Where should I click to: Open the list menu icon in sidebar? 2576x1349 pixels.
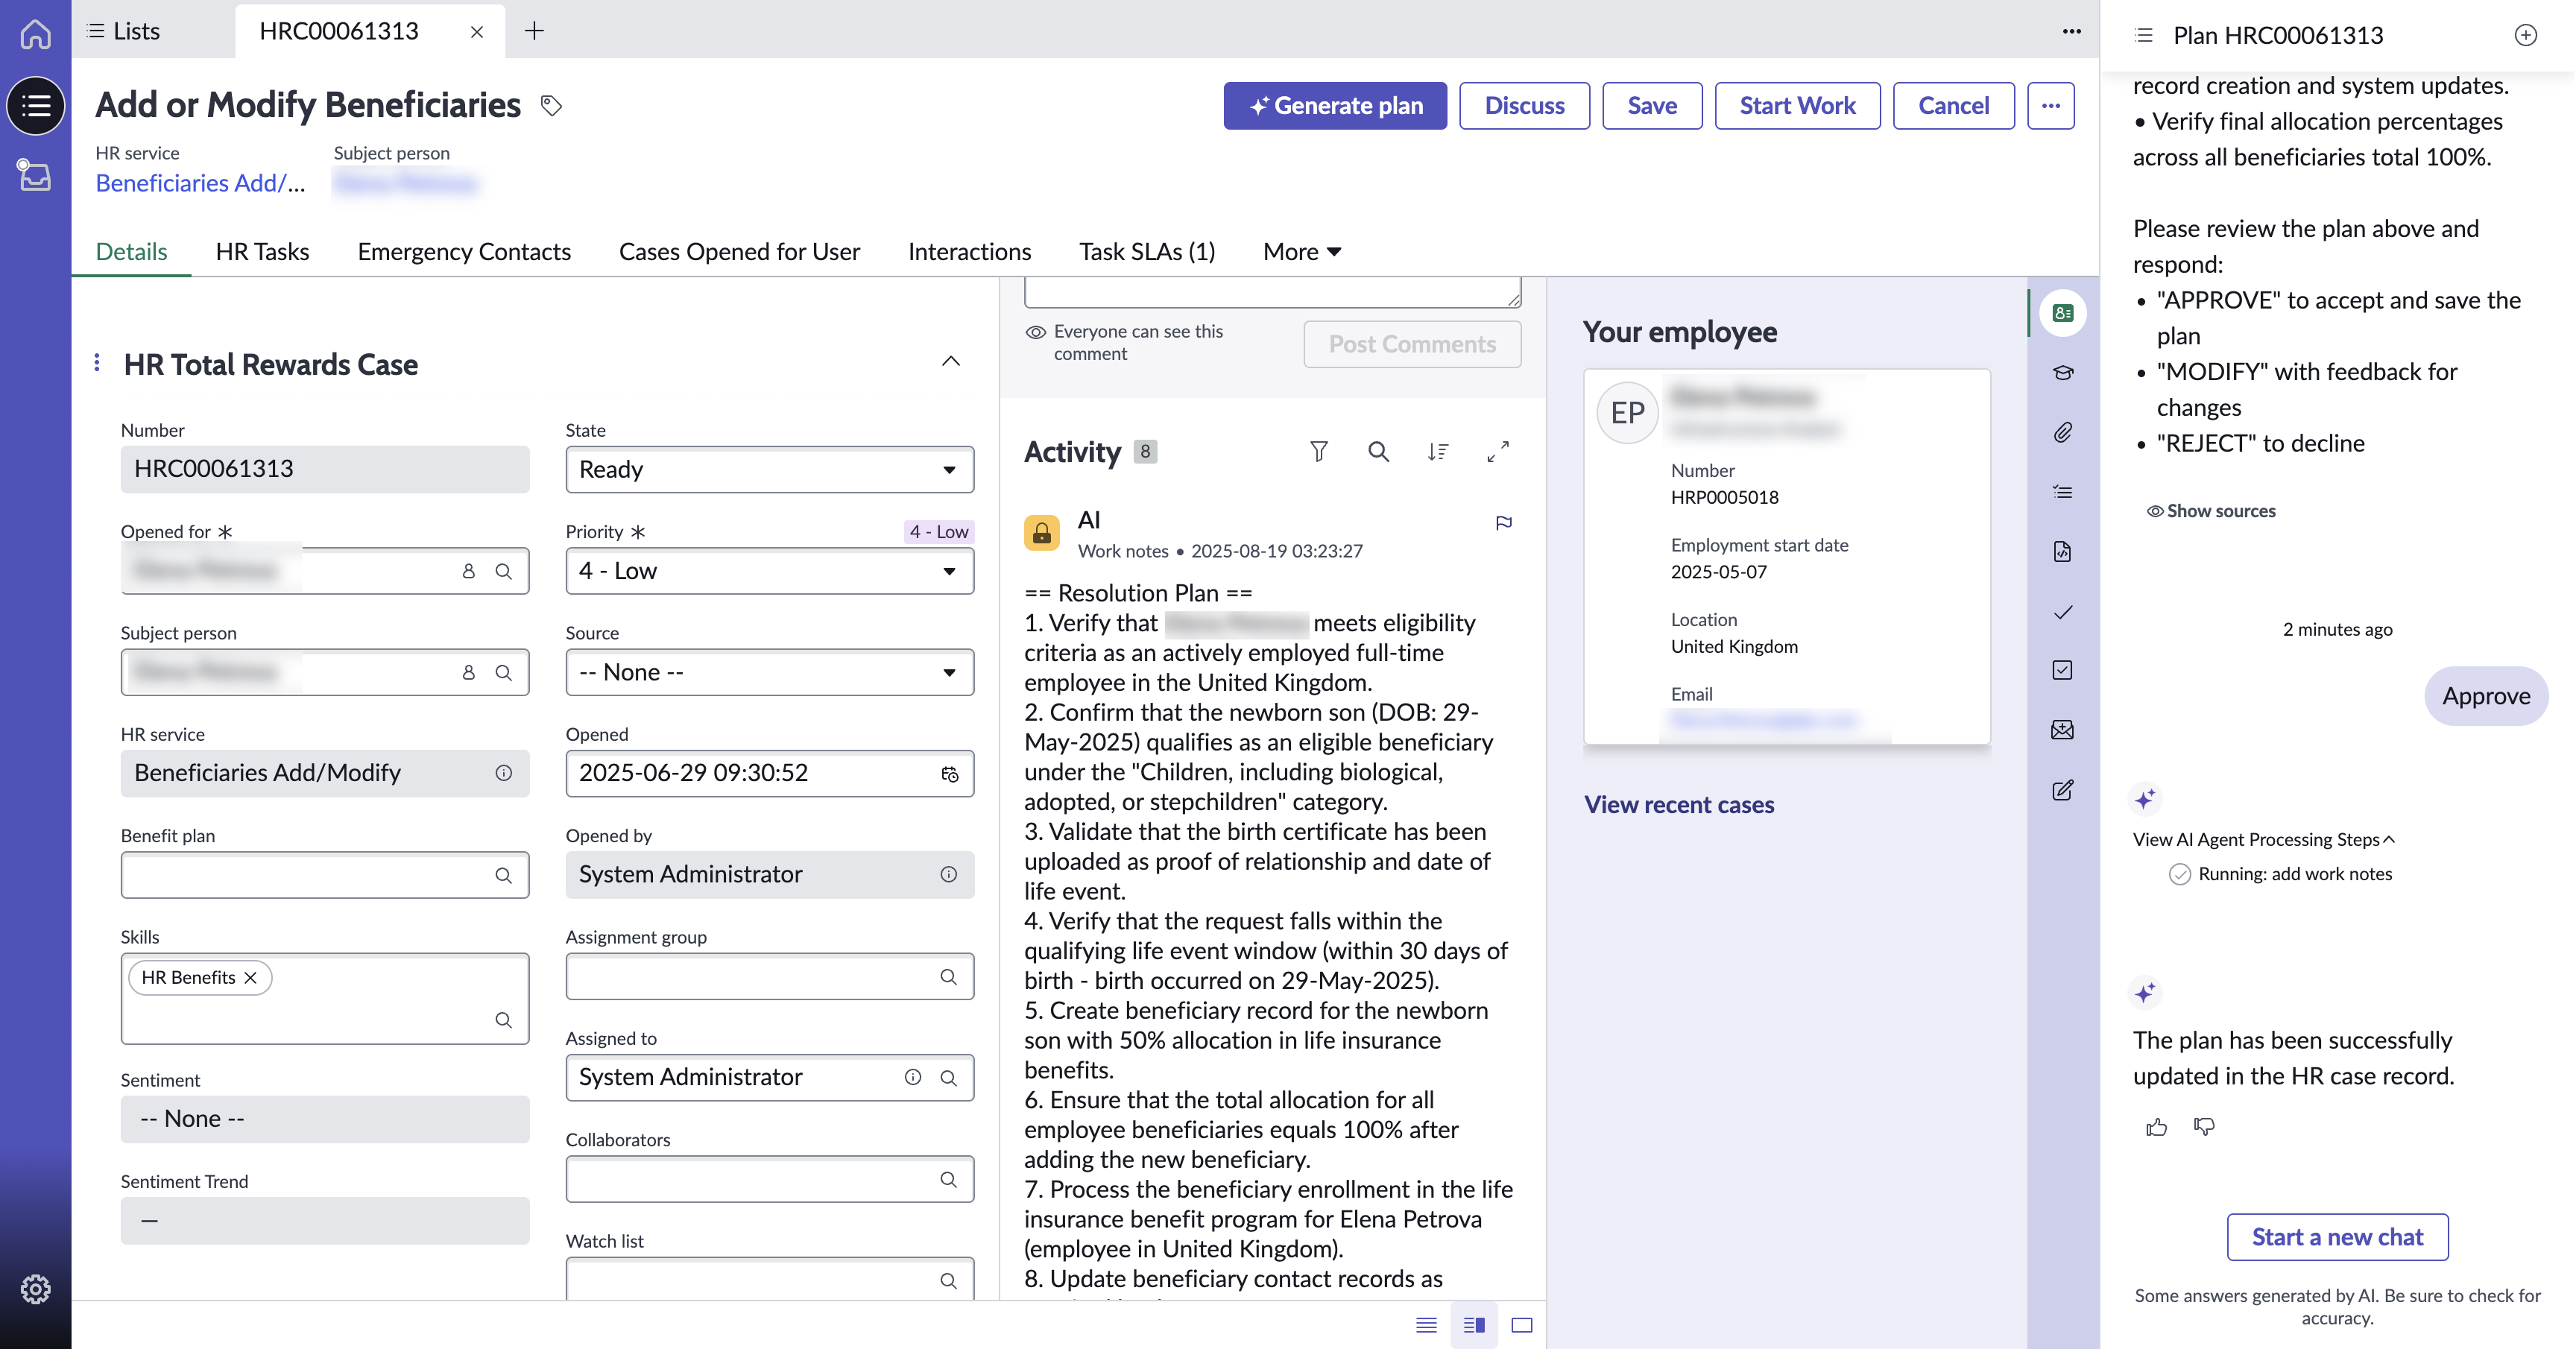[35, 105]
